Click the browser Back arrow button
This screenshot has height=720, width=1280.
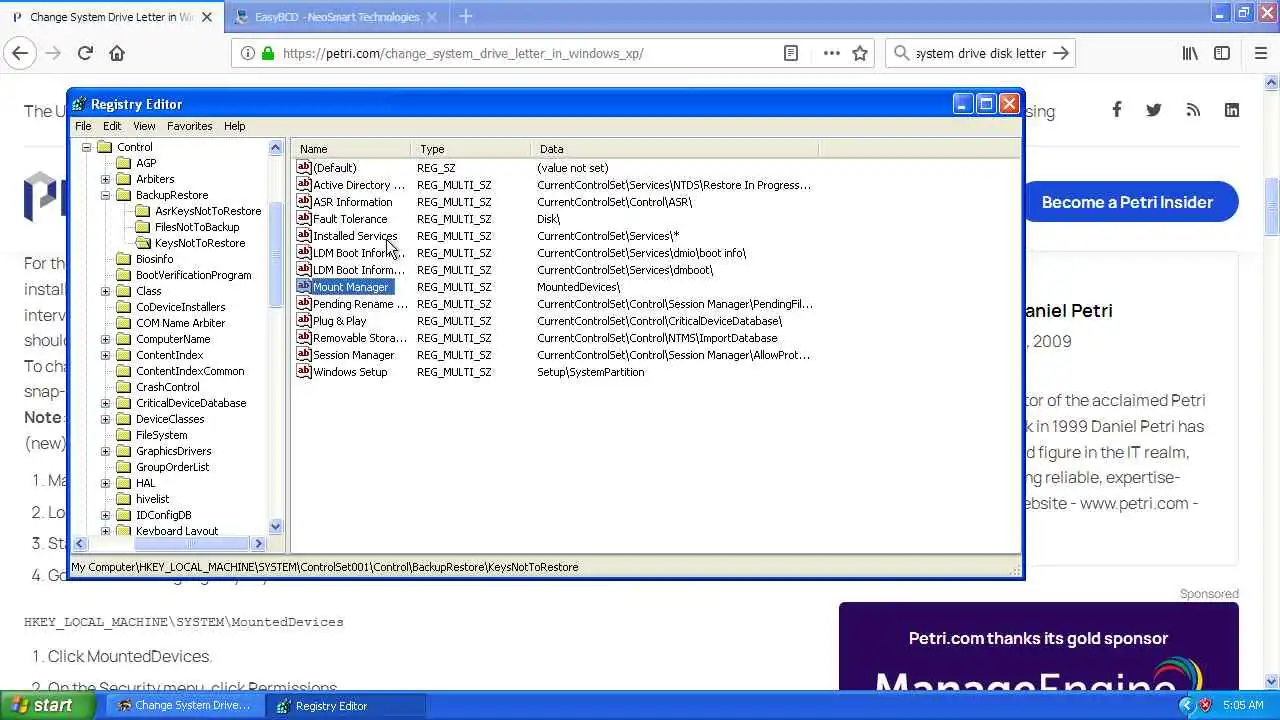pyautogui.click(x=20, y=53)
